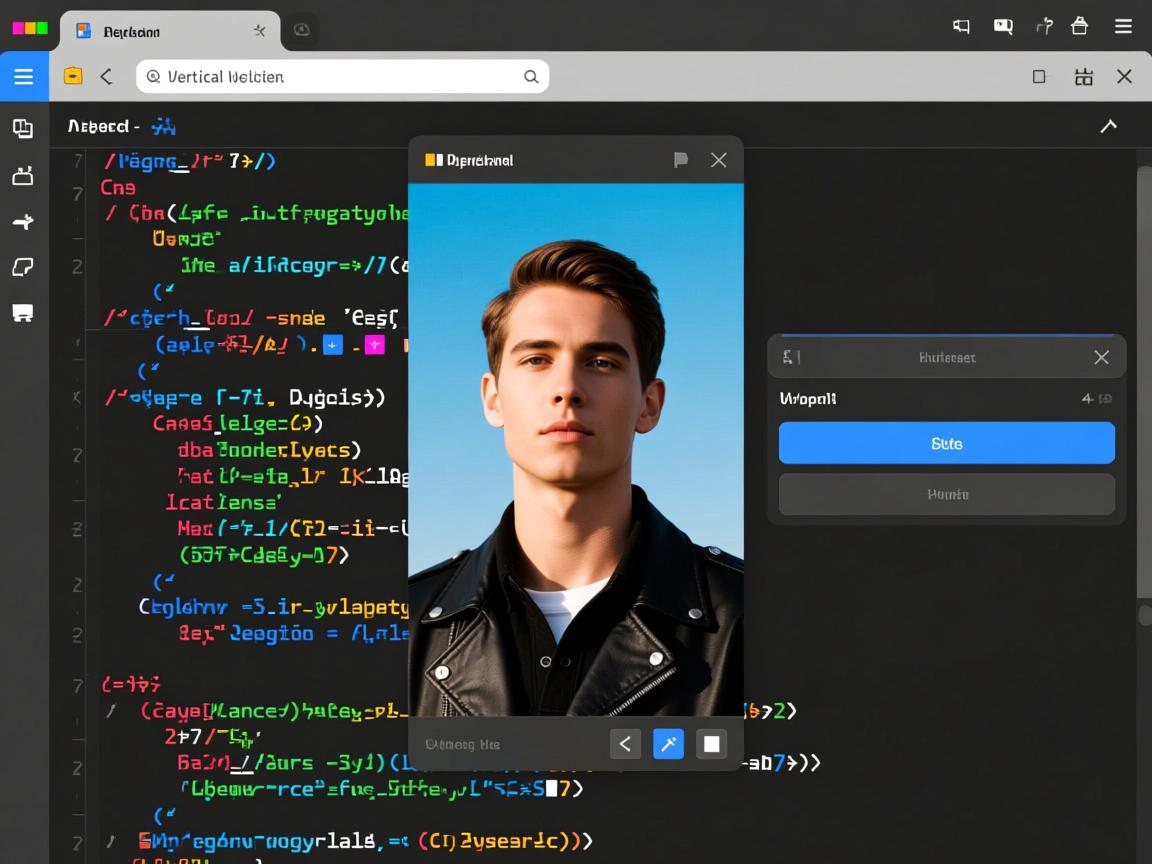Image resolution: width=1152 pixels, height=864 pixels.
Task: Click the blue color swatch in the code
Action: [x=333, y=345]
